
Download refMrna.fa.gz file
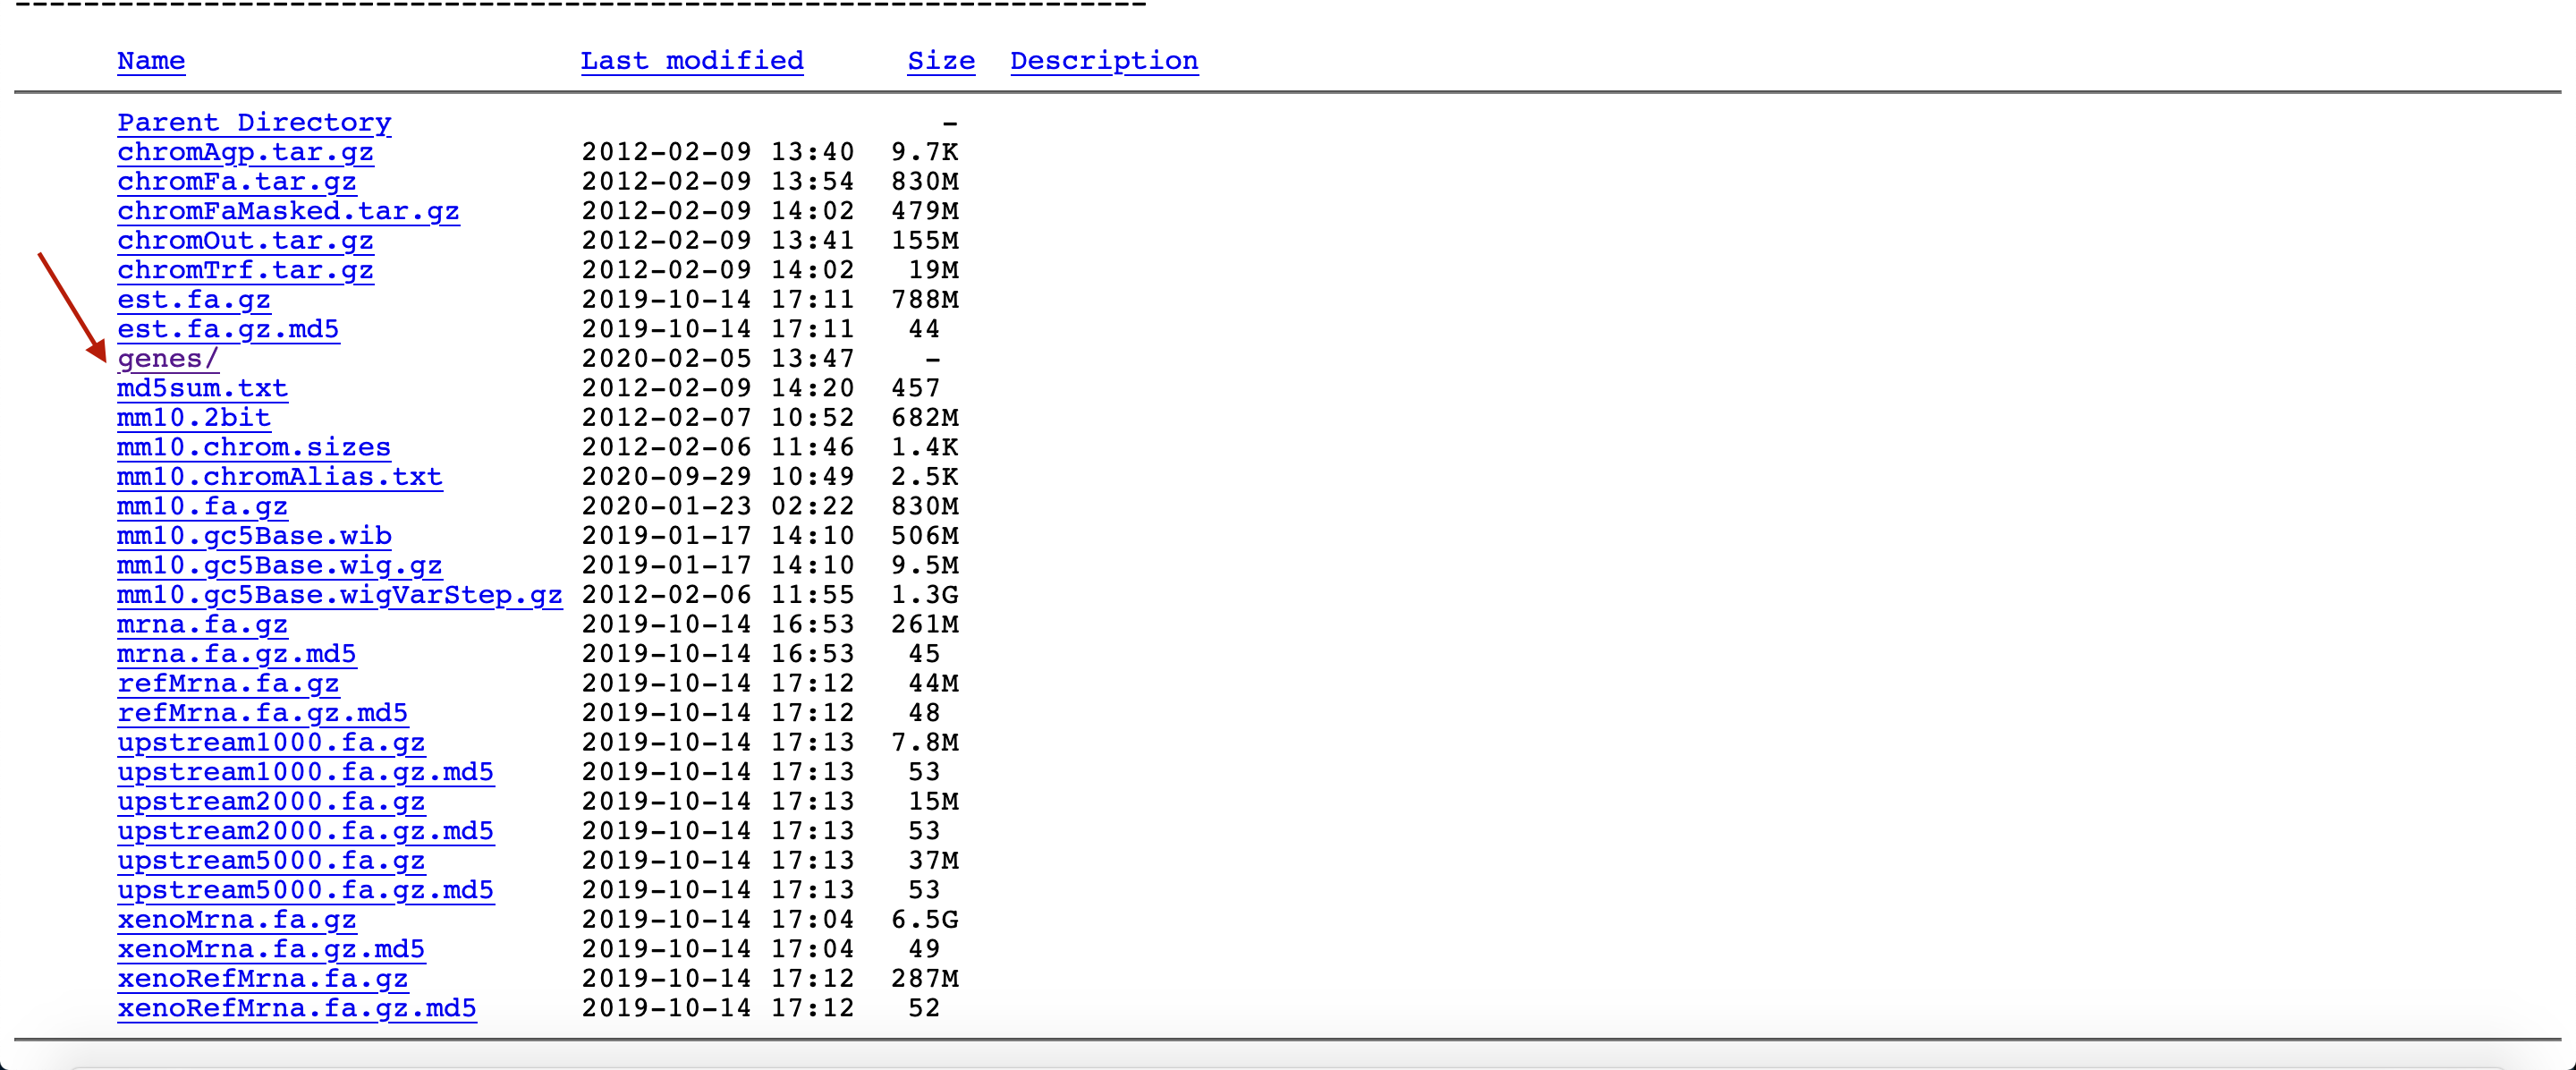pos(228,683)
